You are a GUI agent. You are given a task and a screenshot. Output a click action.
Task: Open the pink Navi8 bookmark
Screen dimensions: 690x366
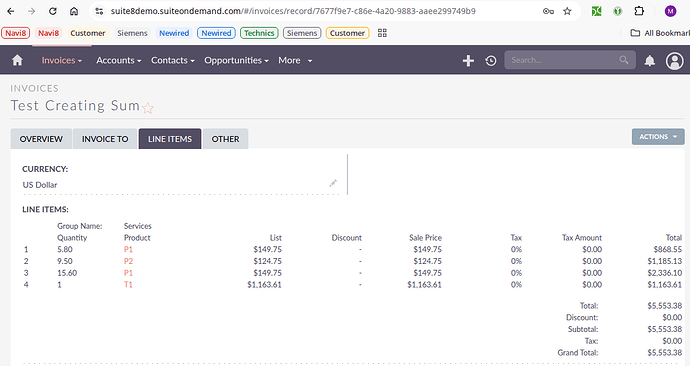coord(48,33)
